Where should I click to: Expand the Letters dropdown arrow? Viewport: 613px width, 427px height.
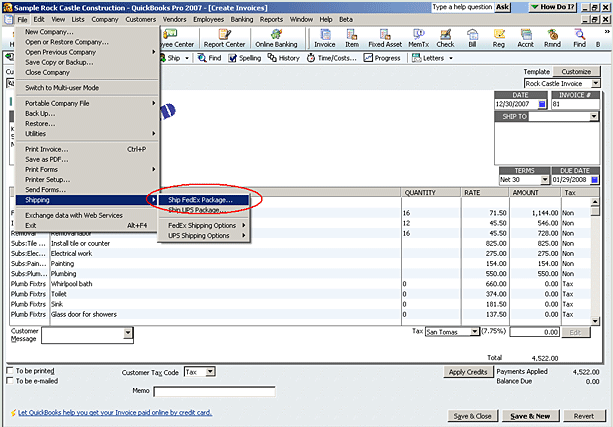451,58
